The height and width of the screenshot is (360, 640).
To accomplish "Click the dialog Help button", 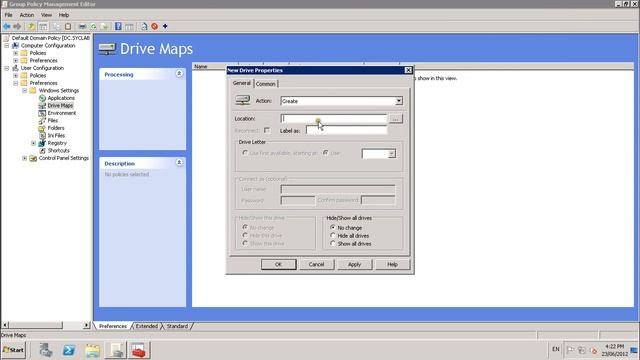I will pyautogui.click(x=392, y=264).
